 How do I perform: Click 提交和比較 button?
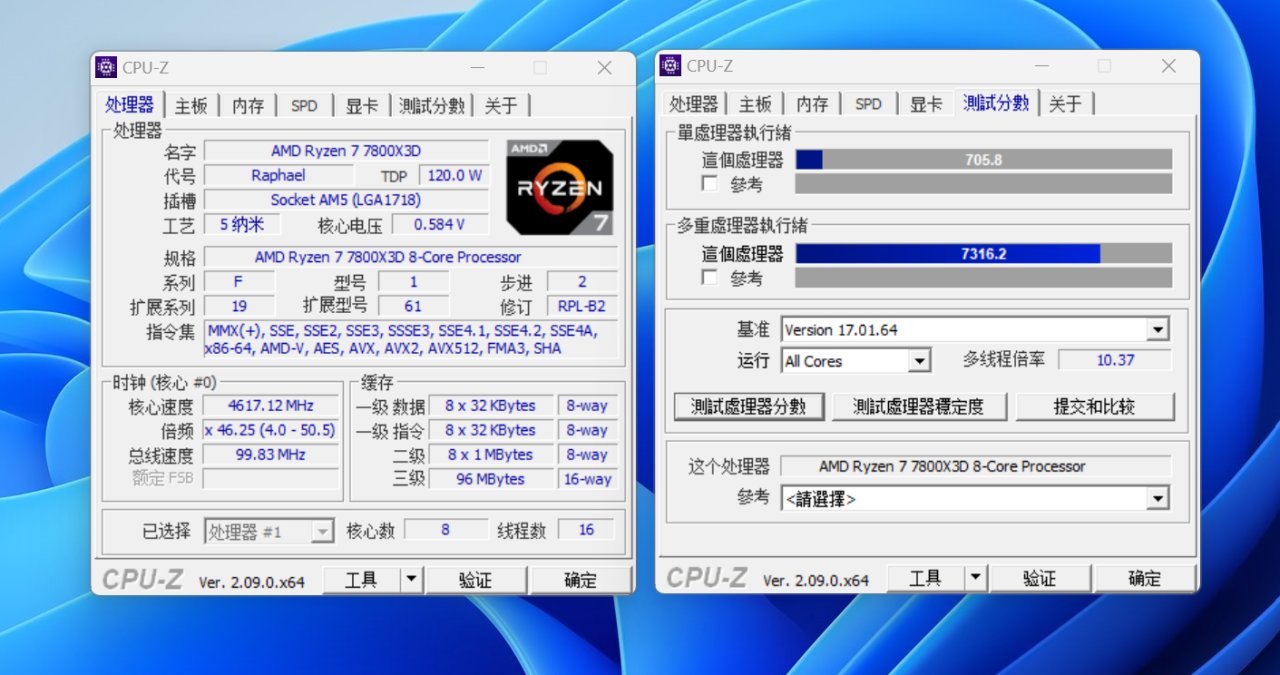(1094, 407)
